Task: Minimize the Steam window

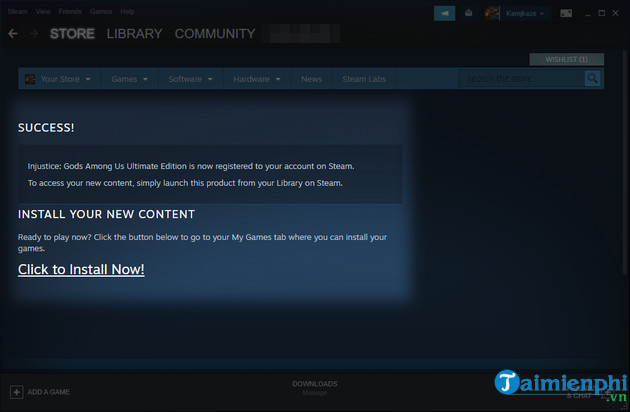Action: click(588, 13)
